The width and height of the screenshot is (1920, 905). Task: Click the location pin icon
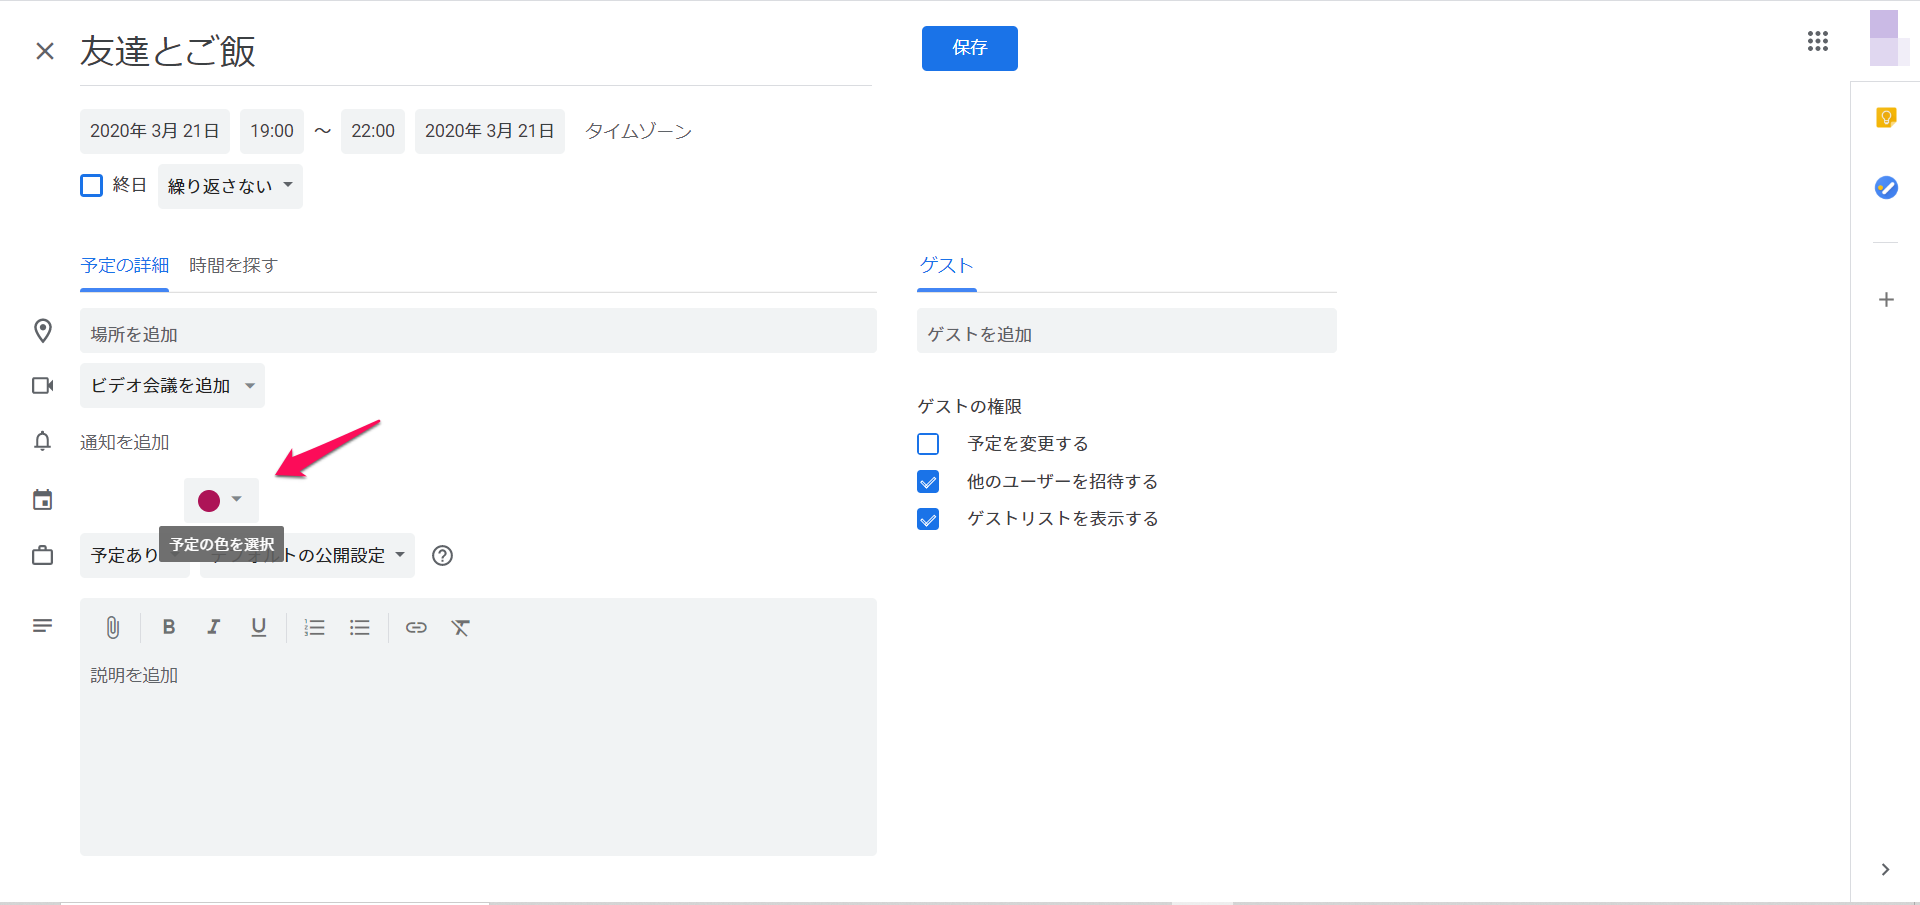pos(43,331)
